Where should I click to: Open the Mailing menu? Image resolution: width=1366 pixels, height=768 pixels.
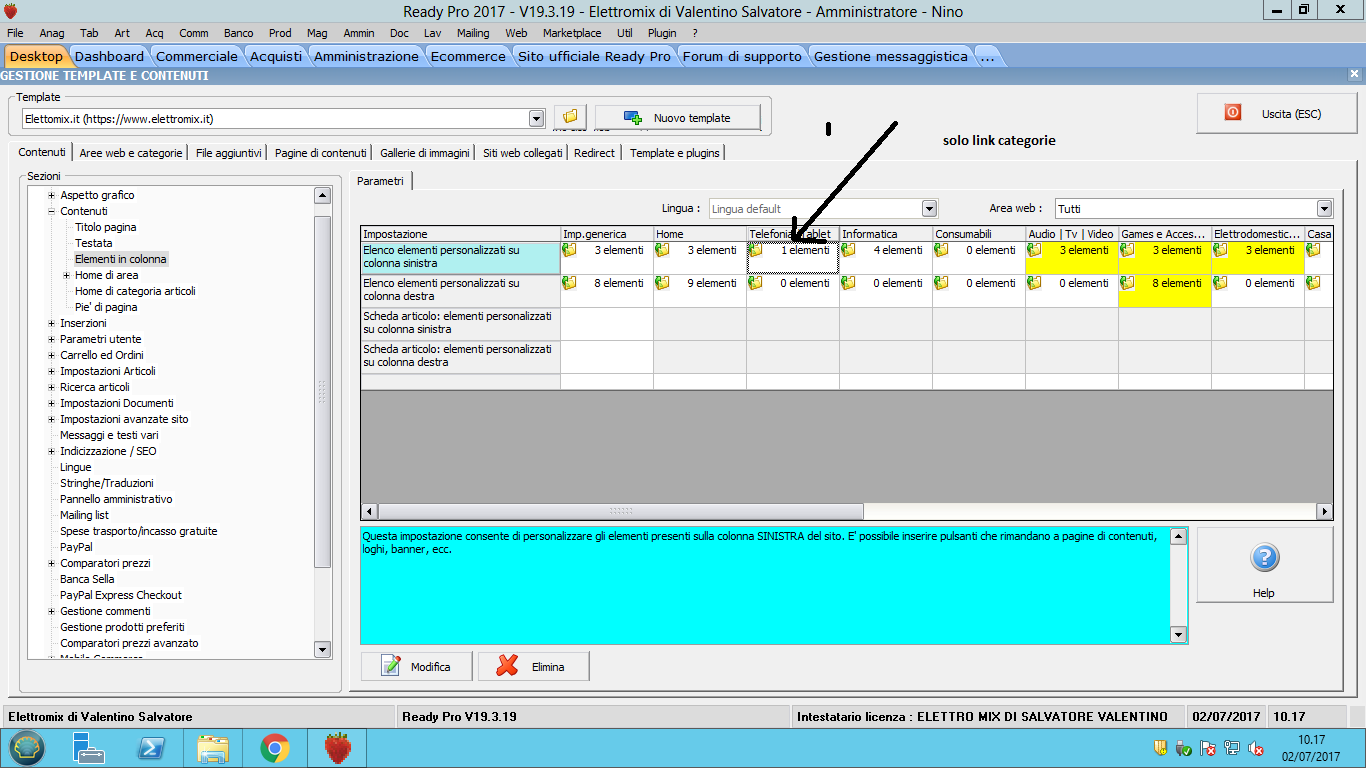pos(473,33)
